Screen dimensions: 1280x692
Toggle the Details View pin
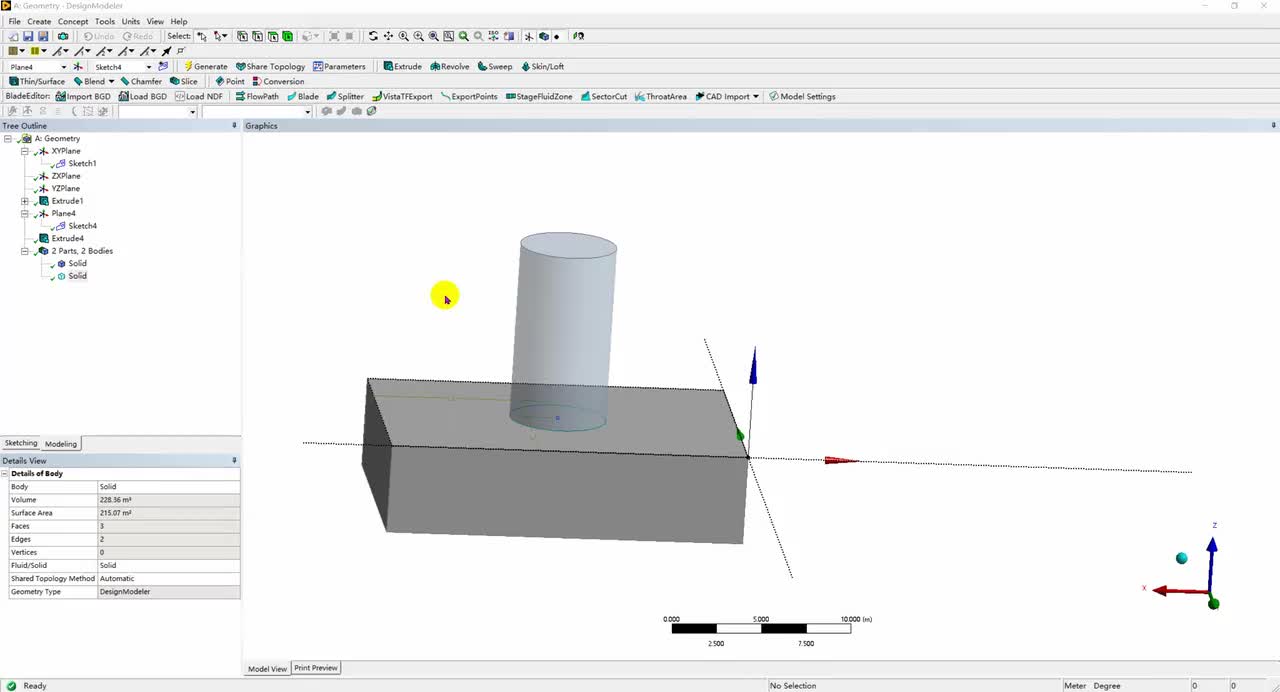coord(235,461)
